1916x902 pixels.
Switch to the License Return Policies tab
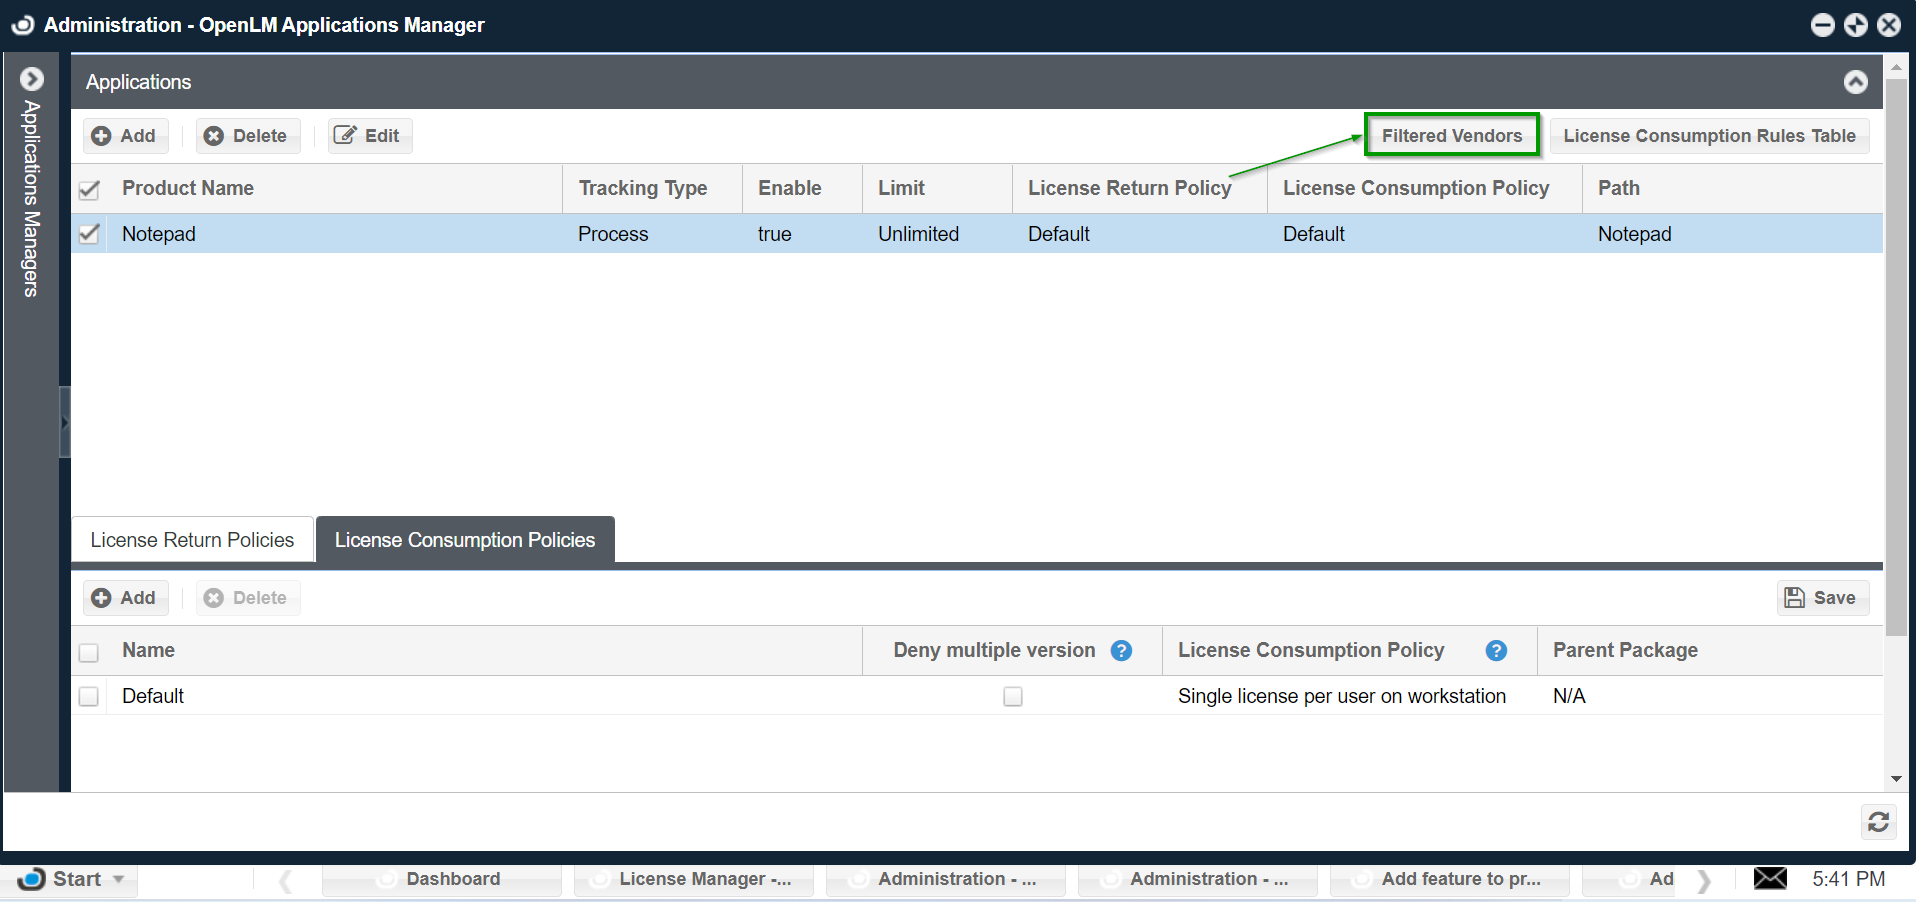(x=192, y=540)
